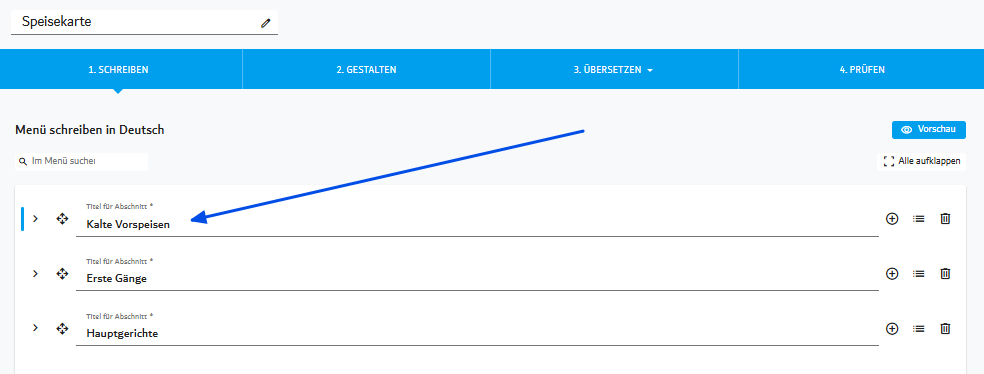Click the plus icon for Erste Gänge
The height and width of the screenshot is (374, 984).
[892, 274]
